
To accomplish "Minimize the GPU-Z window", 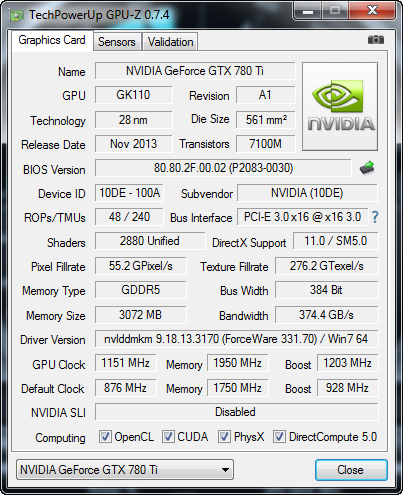I will tap(308, 11).
